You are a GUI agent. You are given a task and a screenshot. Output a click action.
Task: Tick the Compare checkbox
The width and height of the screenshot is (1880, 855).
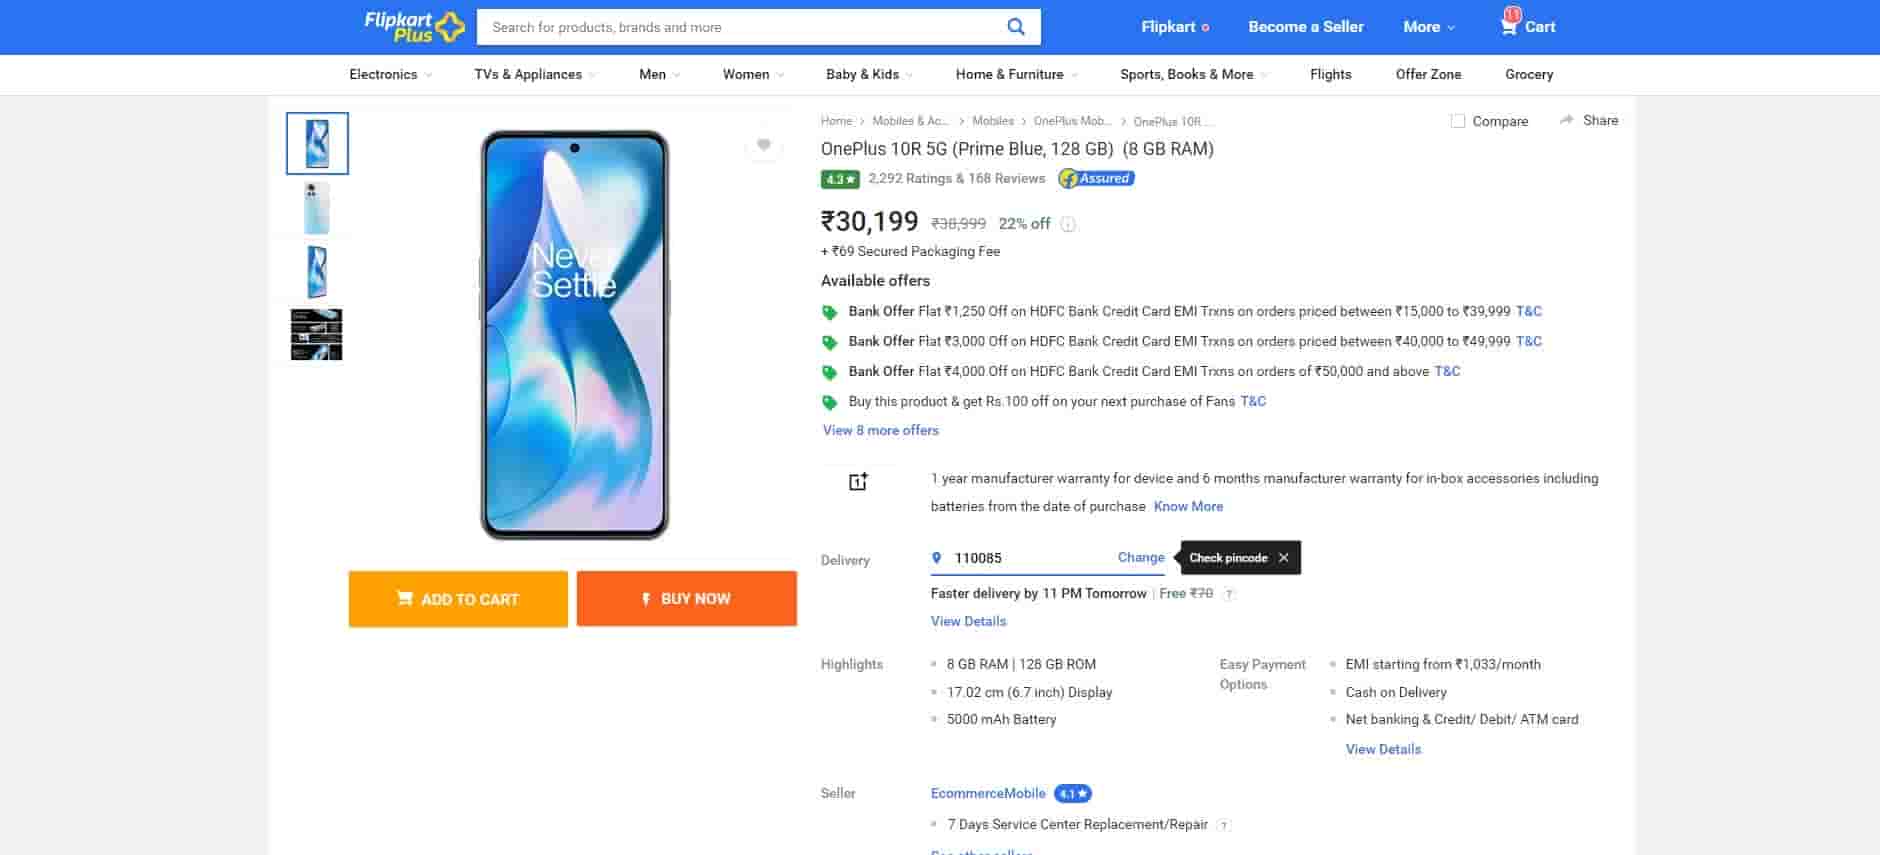[x=1458, y=121]
